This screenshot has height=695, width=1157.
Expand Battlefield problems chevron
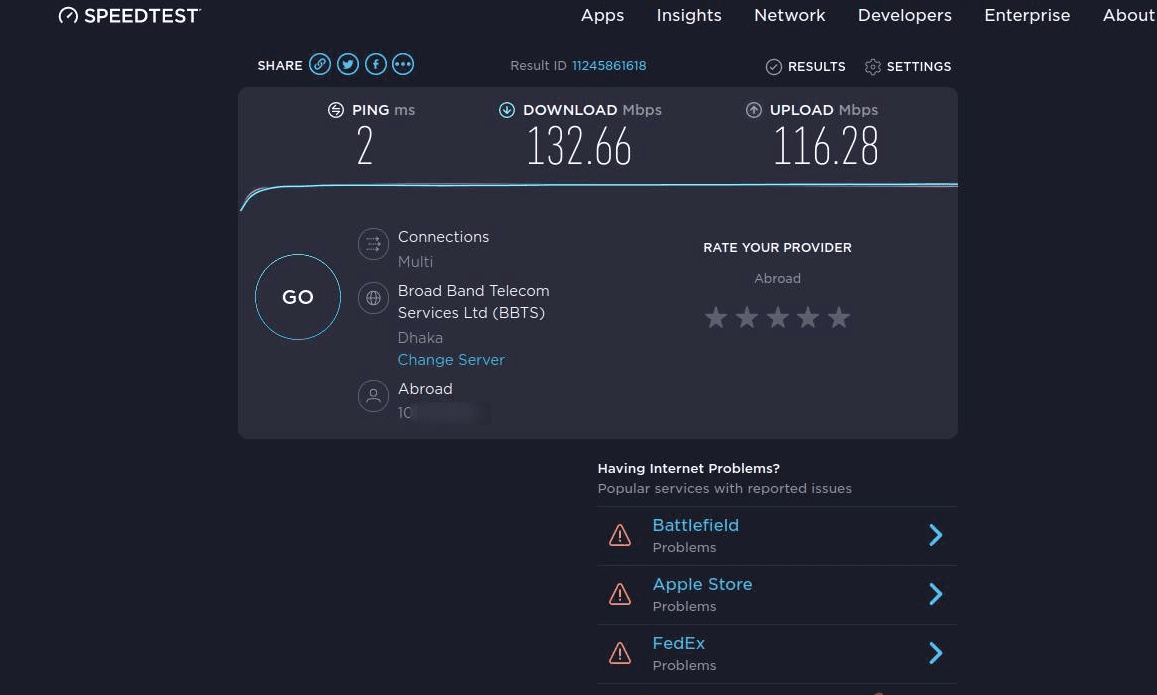point(935,535)
